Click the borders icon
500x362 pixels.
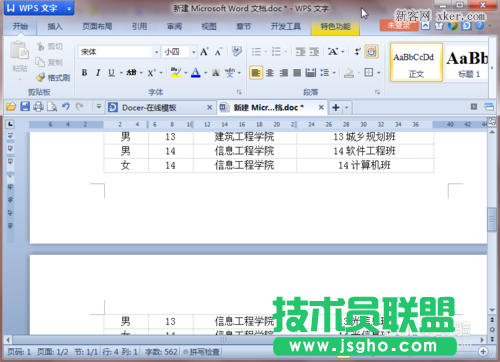pyautogui.click(x=369, y=72)
